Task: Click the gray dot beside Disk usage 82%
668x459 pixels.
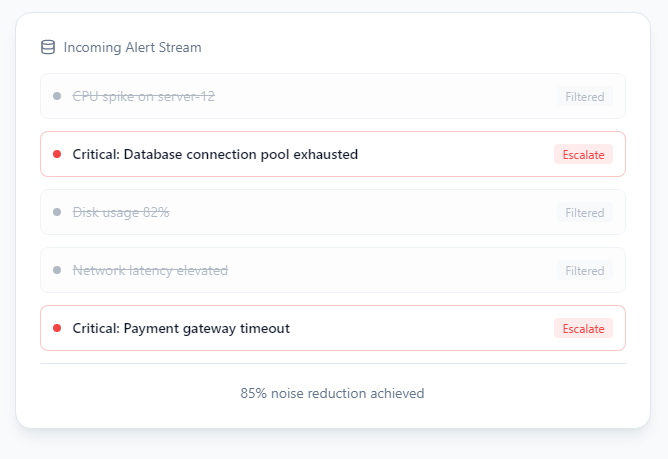Action: (x=57, y=213)
